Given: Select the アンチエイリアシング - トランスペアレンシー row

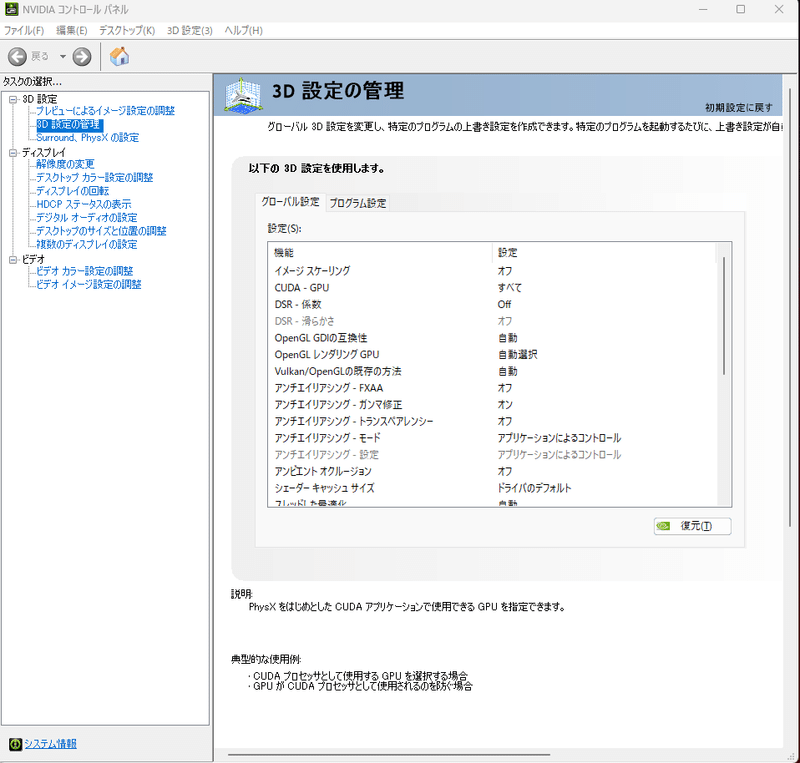Looking at the screenshot, I should coord(492,422).
